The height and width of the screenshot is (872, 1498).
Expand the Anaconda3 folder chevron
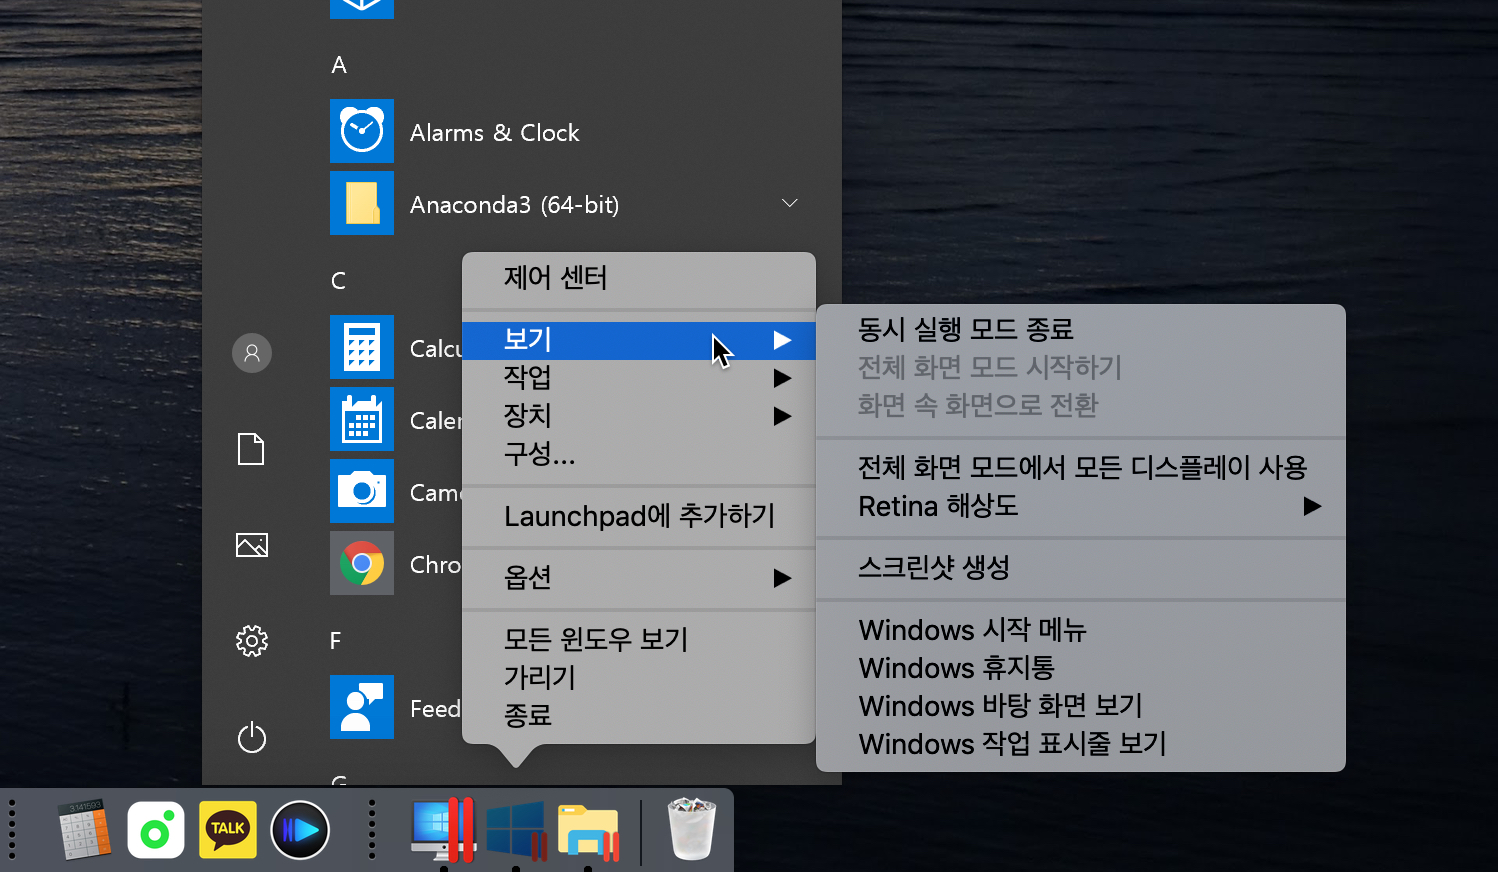[790, 203]
